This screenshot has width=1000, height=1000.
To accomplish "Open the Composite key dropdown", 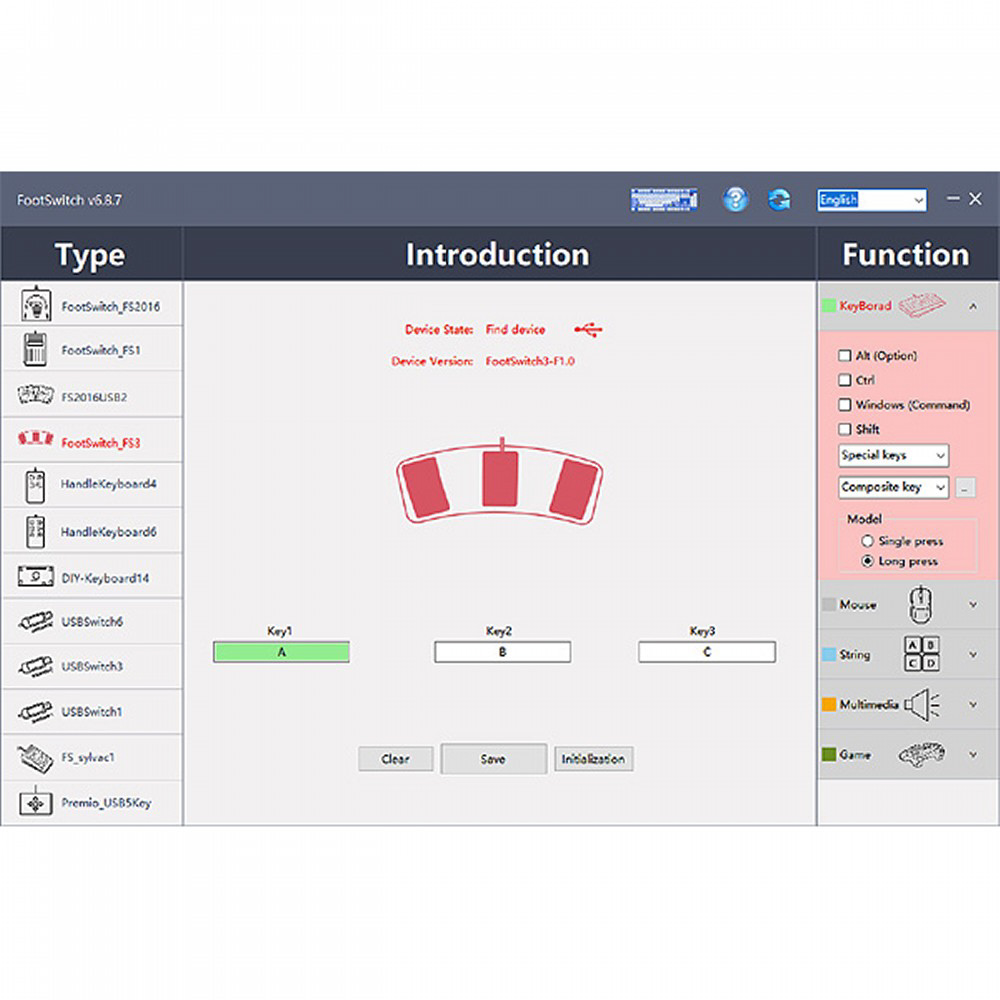I will (893, 487).
